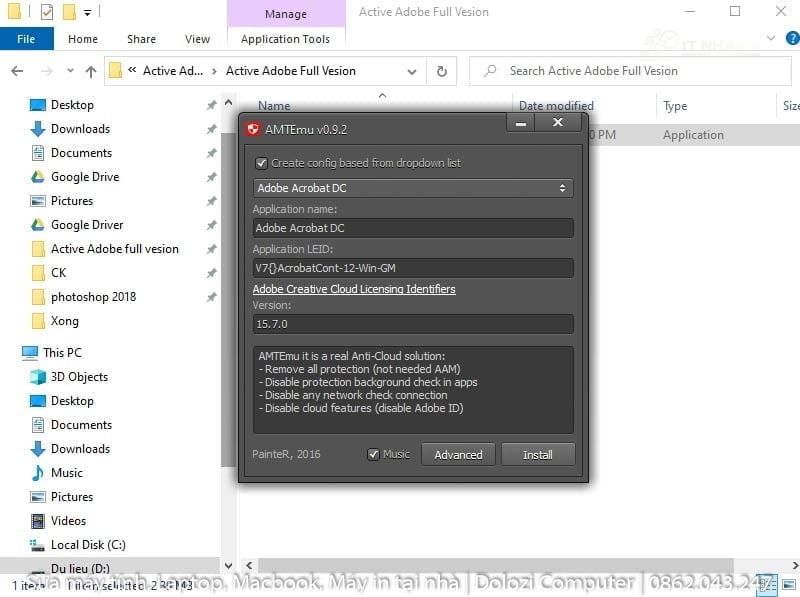Click the Google Drive icon in Quick access
The width and height of the screenshot is (800, 597).
(x=38, y=177)
